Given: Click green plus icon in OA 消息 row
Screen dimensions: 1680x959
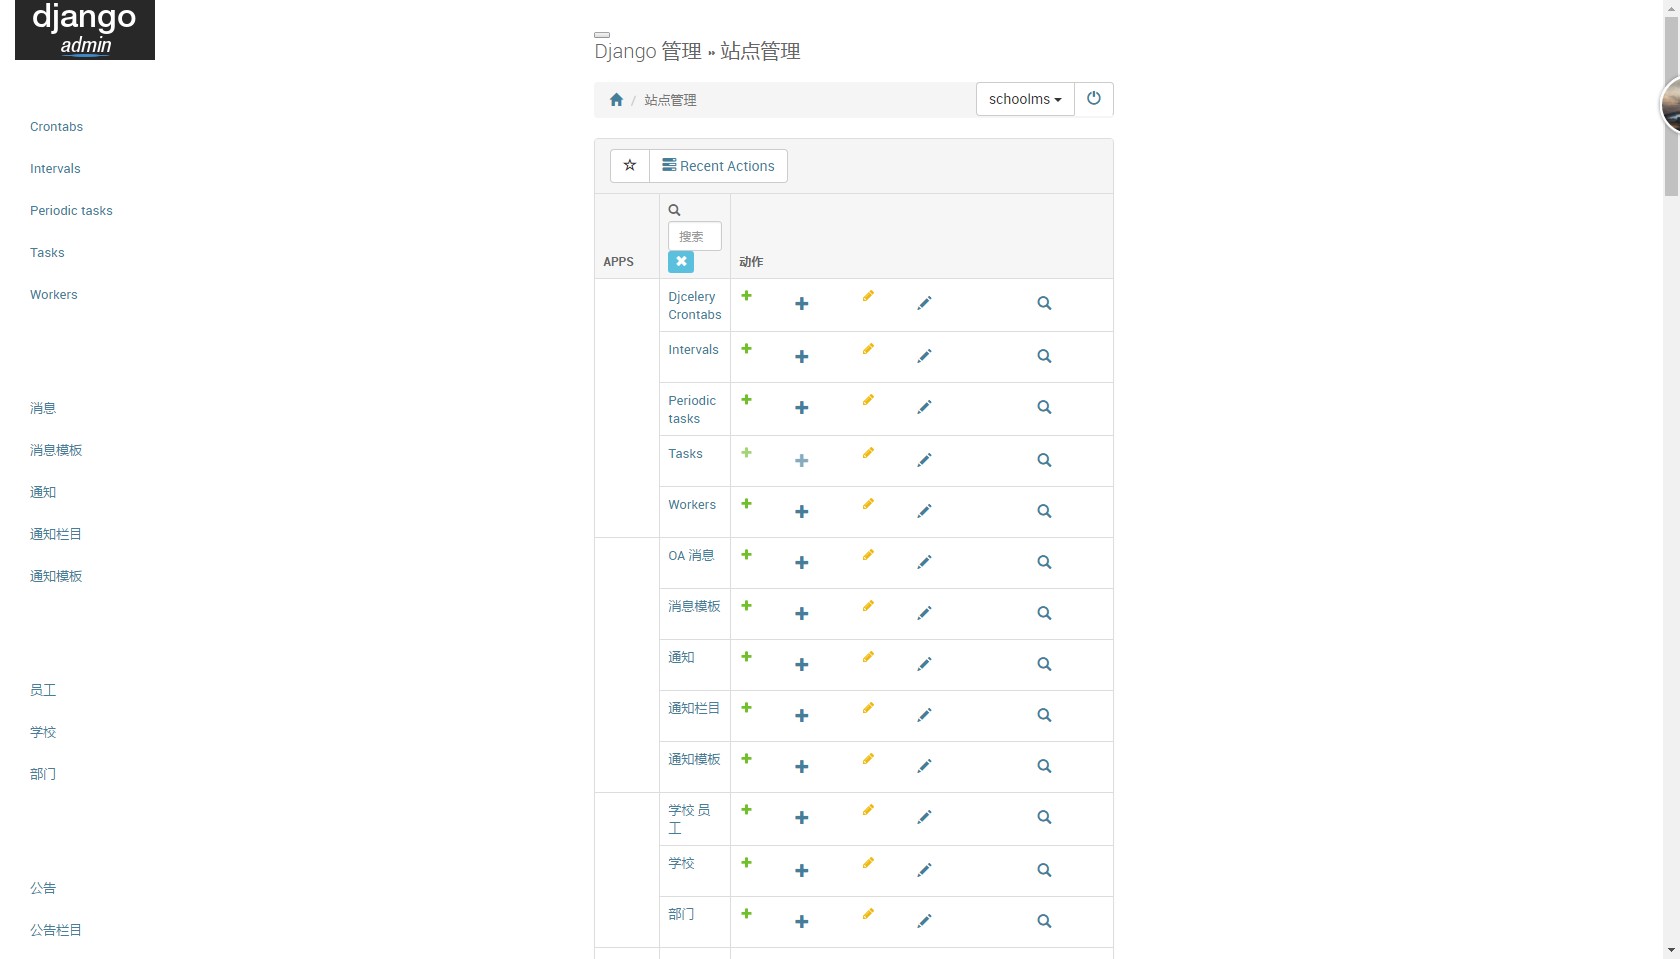Looking at the screenshot, I should [746, 555].
